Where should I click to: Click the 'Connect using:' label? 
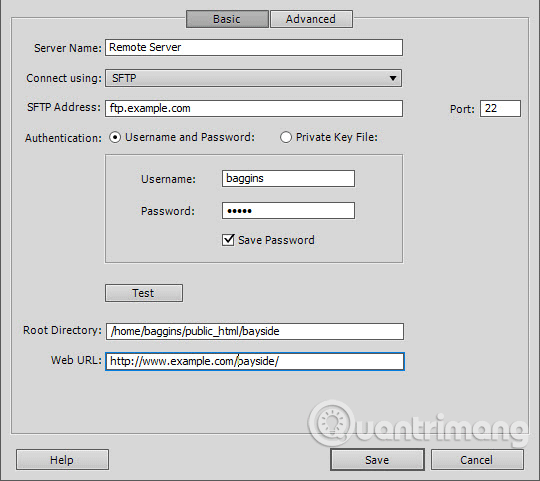coord(64,78)
